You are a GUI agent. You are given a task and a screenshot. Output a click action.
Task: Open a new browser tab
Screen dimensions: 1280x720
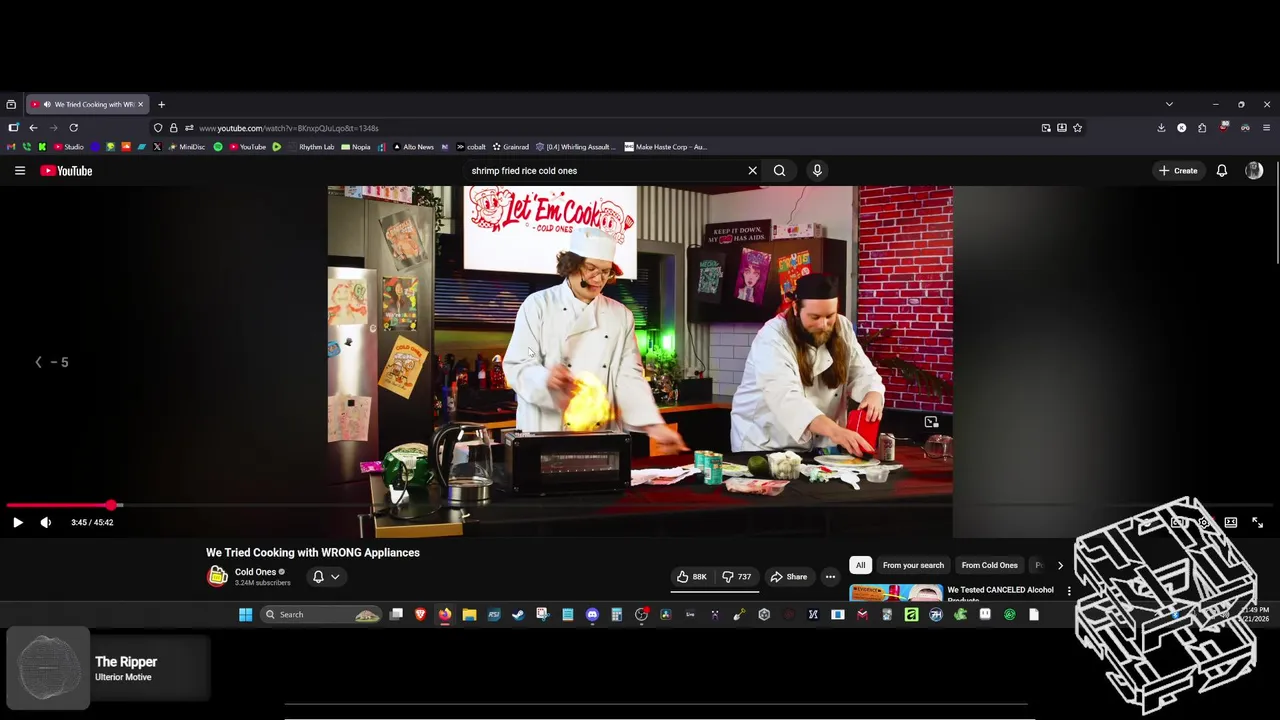click(161, 104)
